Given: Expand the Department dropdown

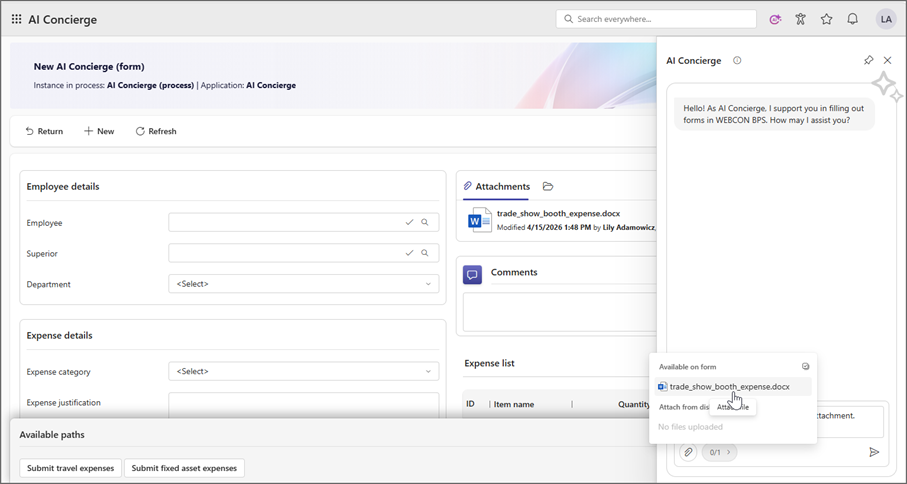Looking at the screenshot, I should point(303,284).
